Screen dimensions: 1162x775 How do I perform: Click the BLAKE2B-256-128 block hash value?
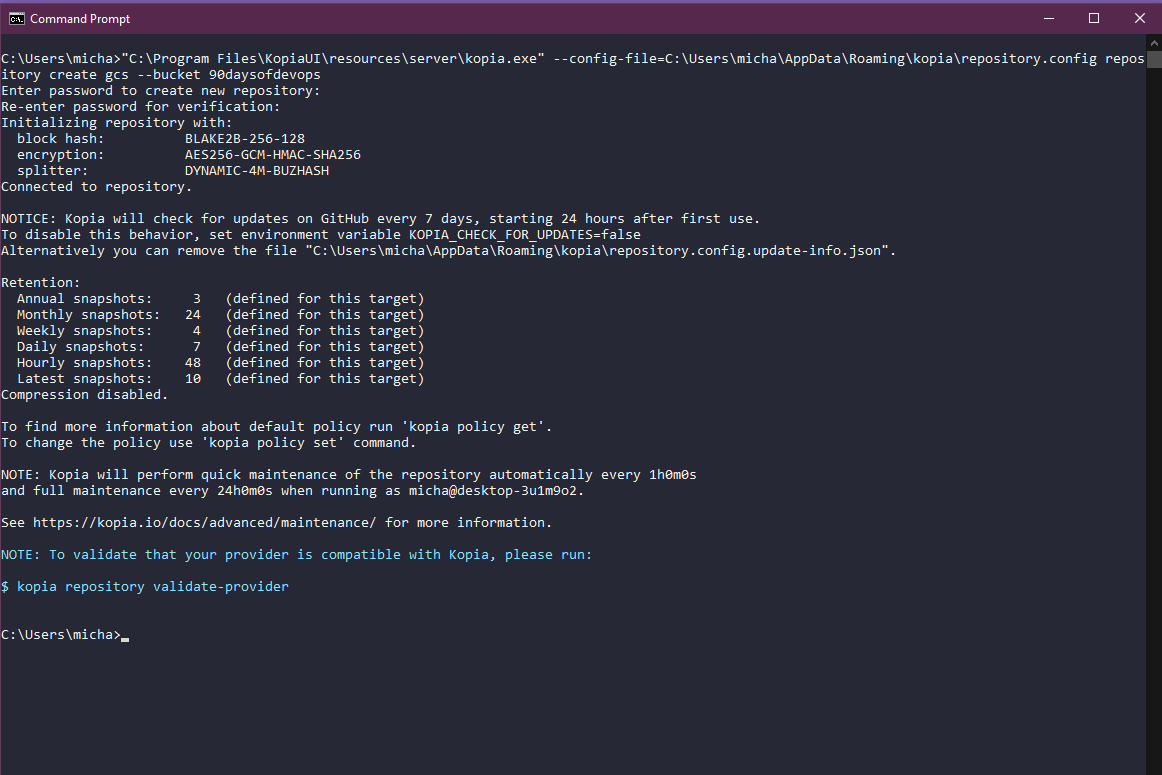pos(244,138)
